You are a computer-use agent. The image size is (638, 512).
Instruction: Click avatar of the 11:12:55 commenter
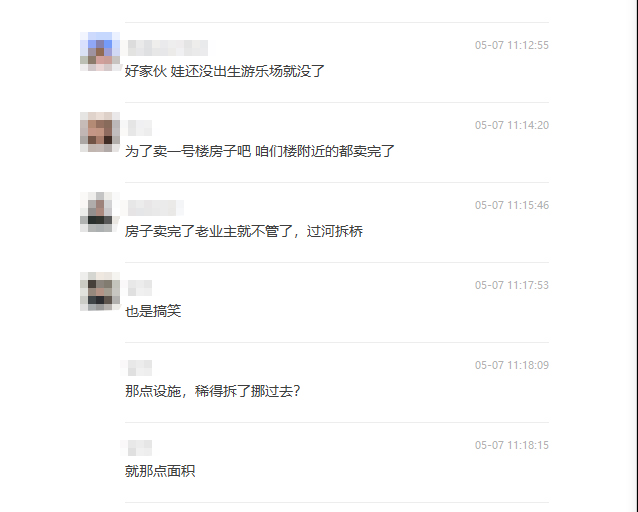pyautogui.click(x=100, y=51)
